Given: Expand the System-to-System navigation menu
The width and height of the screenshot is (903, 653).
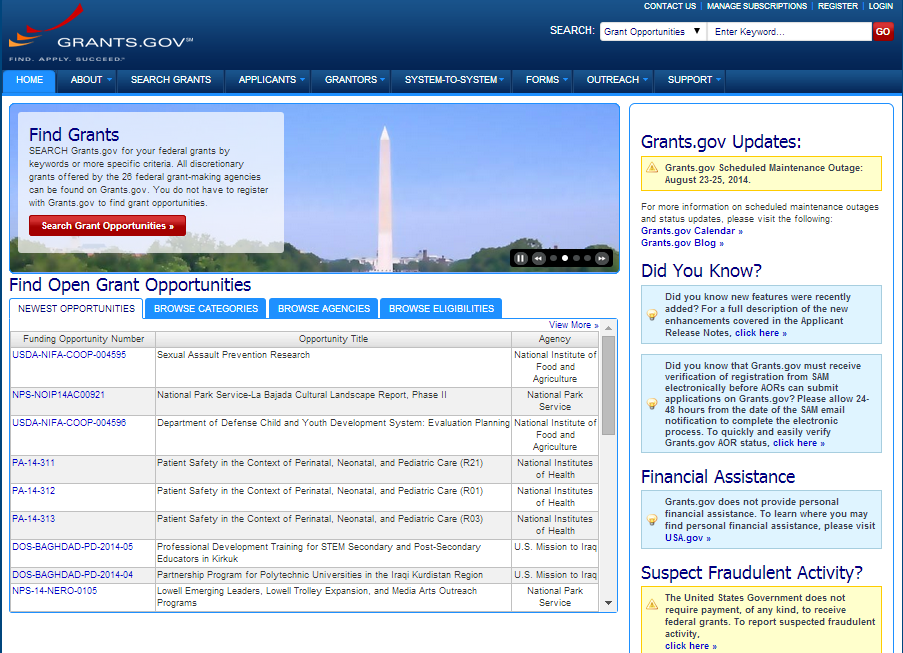Looking at the screenshot, I should pyautogui.click(x=454, y=80).
